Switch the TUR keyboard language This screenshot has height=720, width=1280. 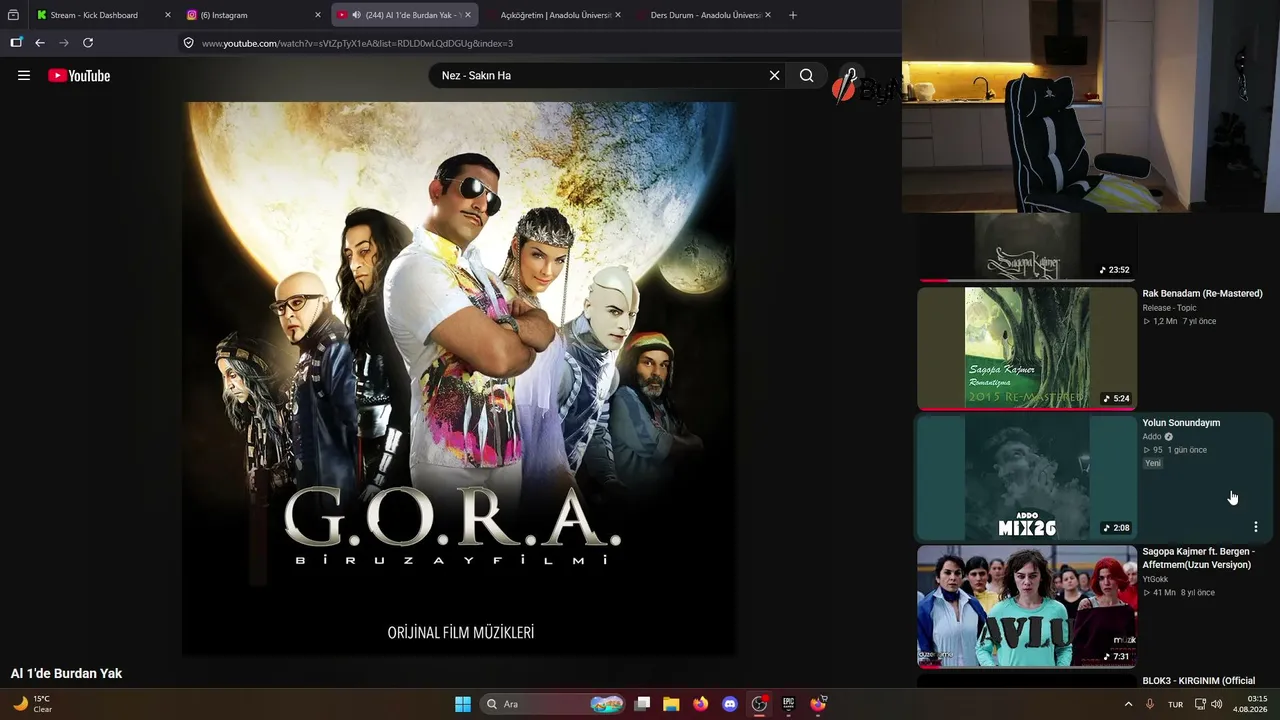click(x=1175, y=704)
